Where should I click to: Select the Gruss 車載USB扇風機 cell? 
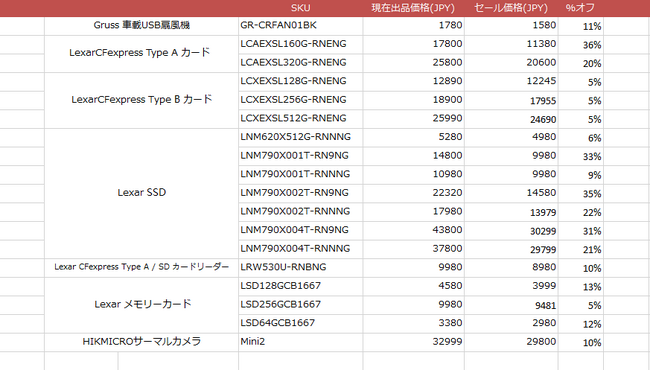(x=141, y=26)
